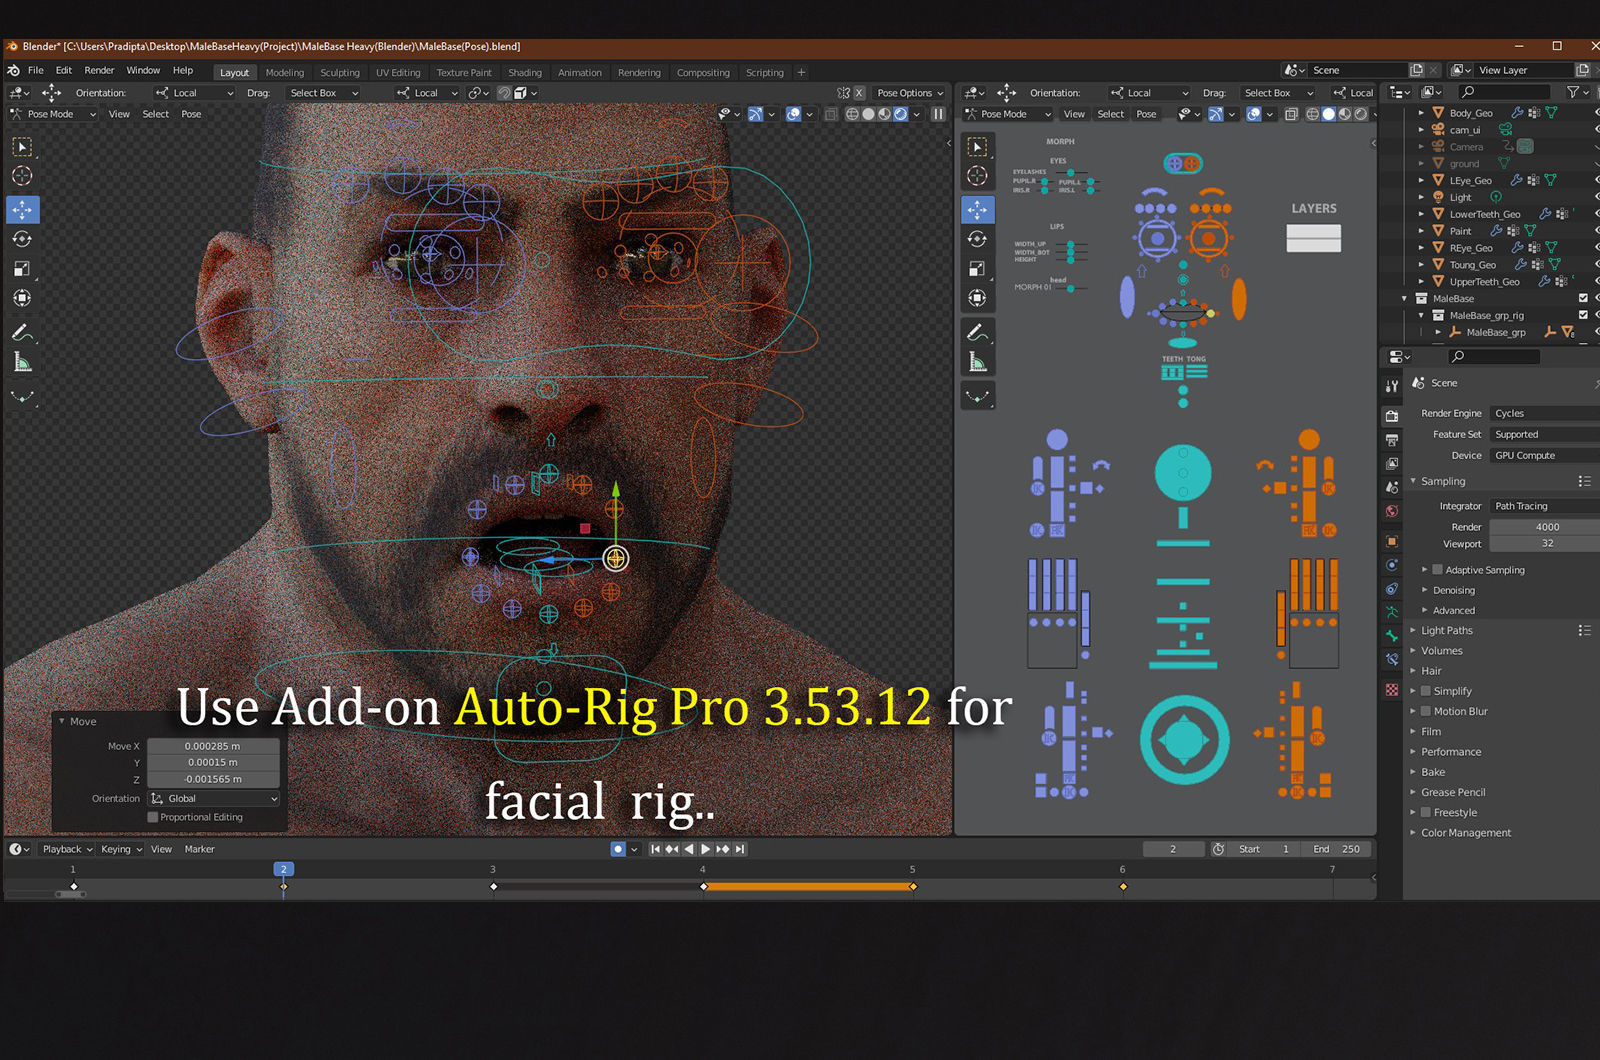Open the Keying popover in the timeline
1600x1060 pixels.
121,849
